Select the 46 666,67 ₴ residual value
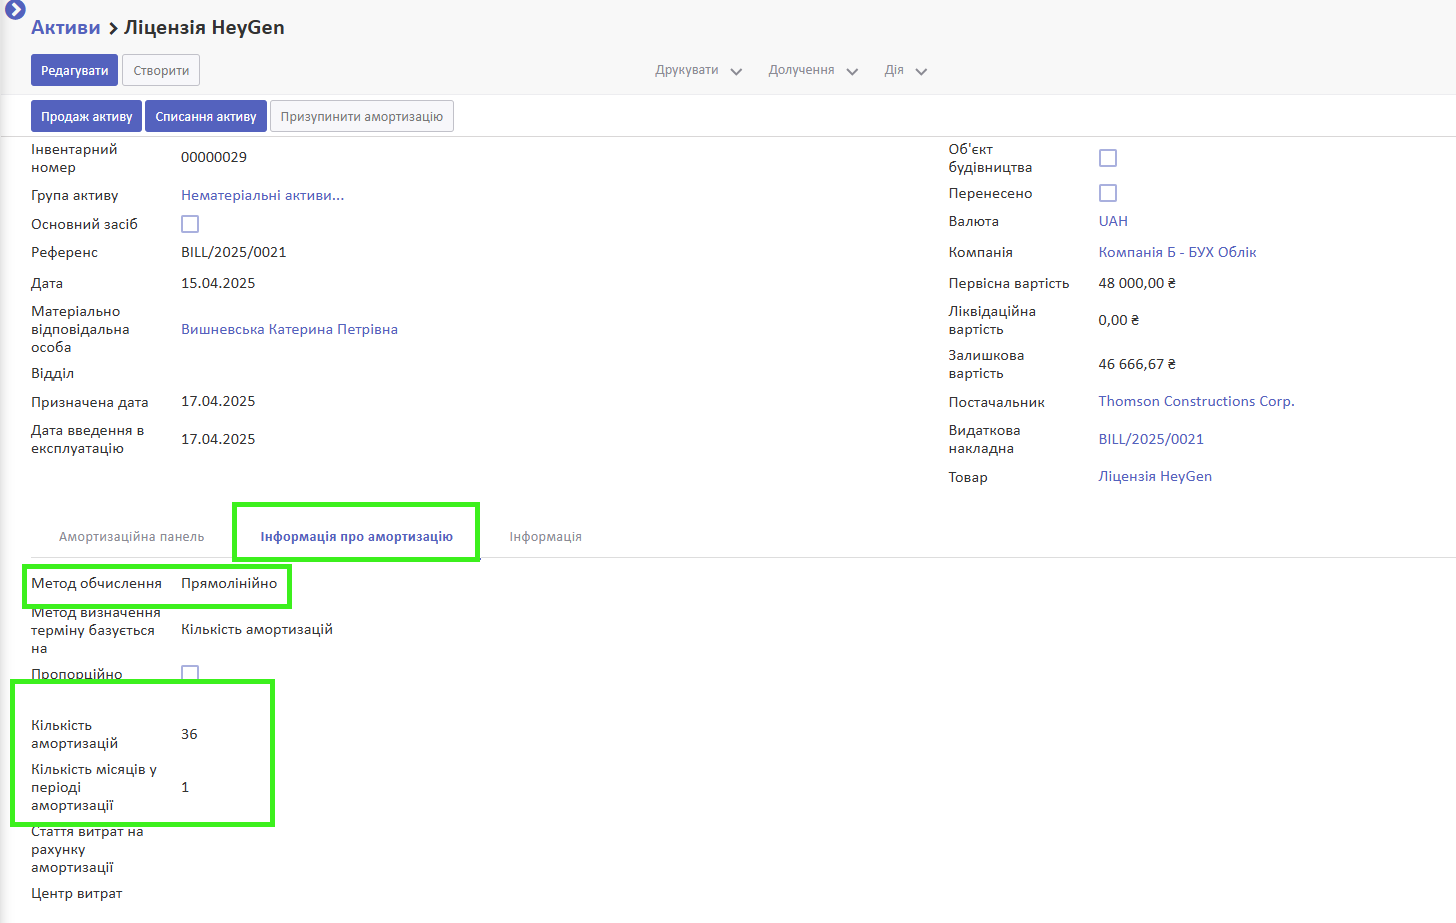The image size is (1456, 923). 1137,365
